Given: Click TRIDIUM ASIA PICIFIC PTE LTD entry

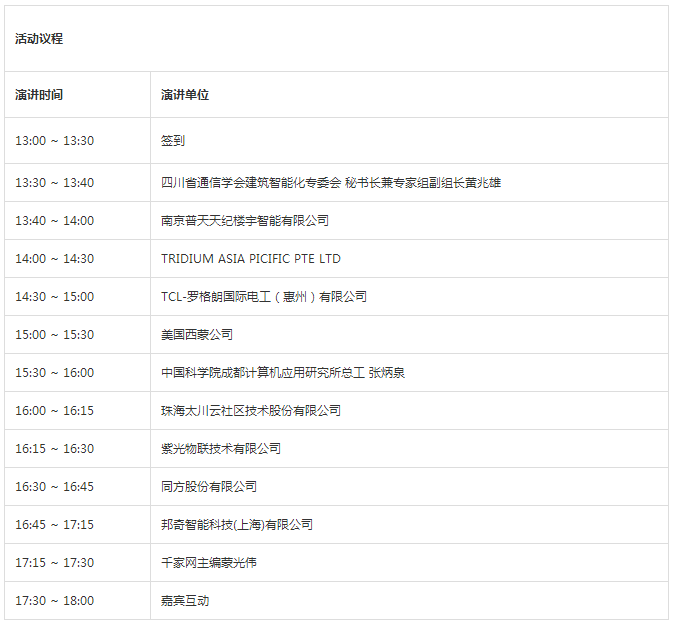Looking at the screenshot, I should (251, 259).
